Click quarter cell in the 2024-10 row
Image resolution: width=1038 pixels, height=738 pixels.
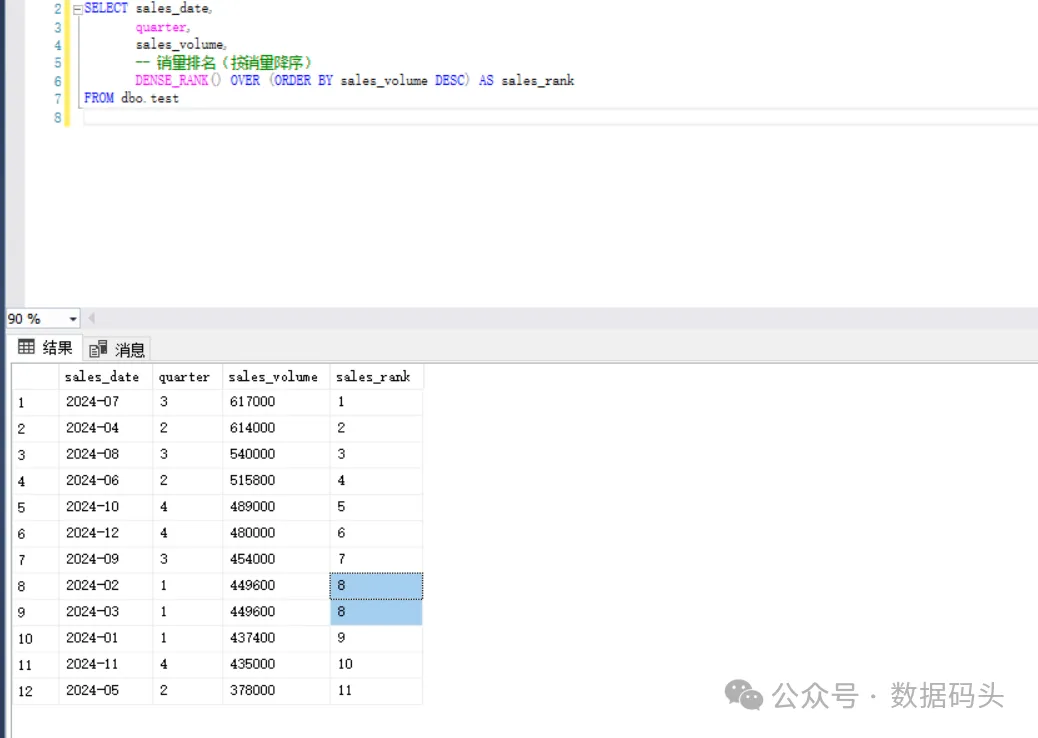click(187, 507)
